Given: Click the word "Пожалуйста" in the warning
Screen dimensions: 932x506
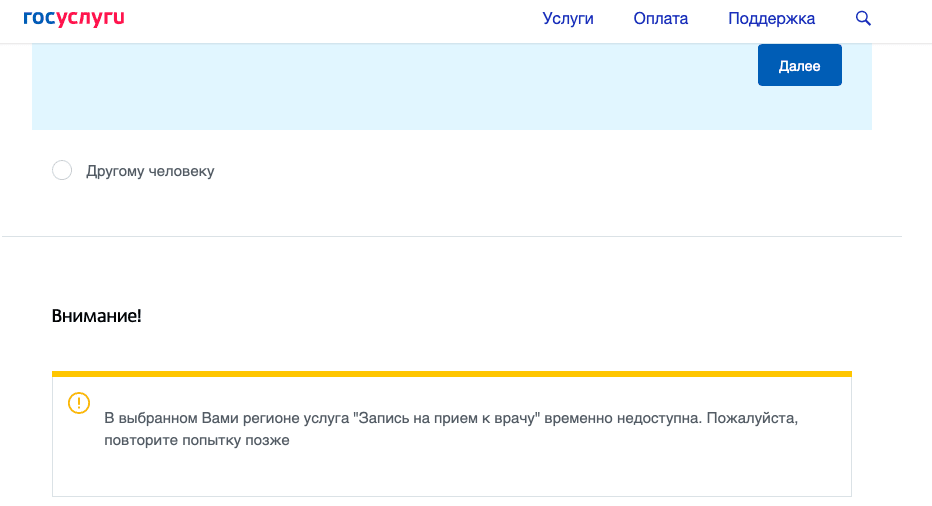Looking at the screenshot, I should tap(752, 418).
